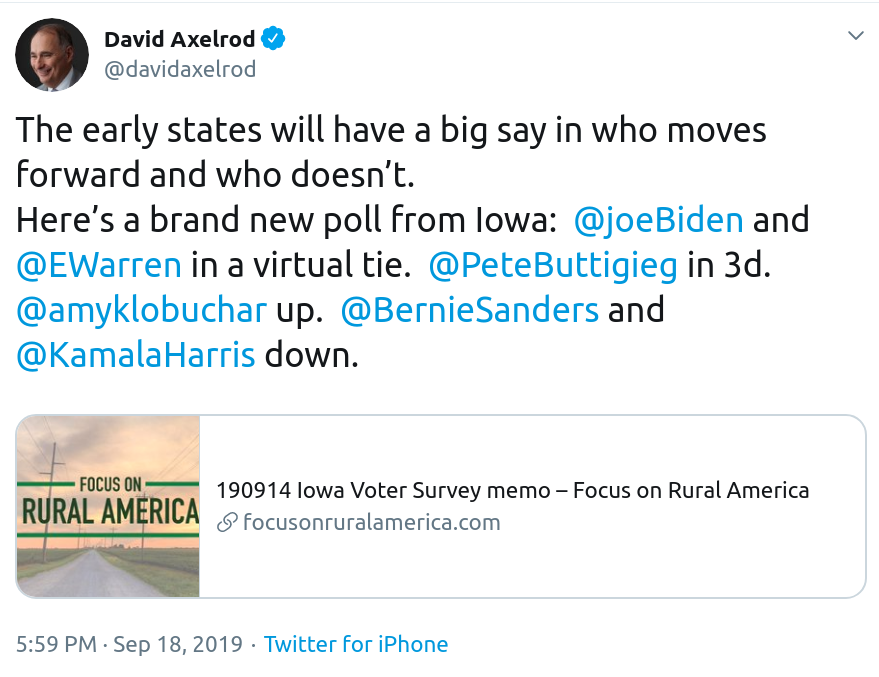879x677 pixels.
Task: Open the @PeteButtigieg mention
Action: (553, 265)
